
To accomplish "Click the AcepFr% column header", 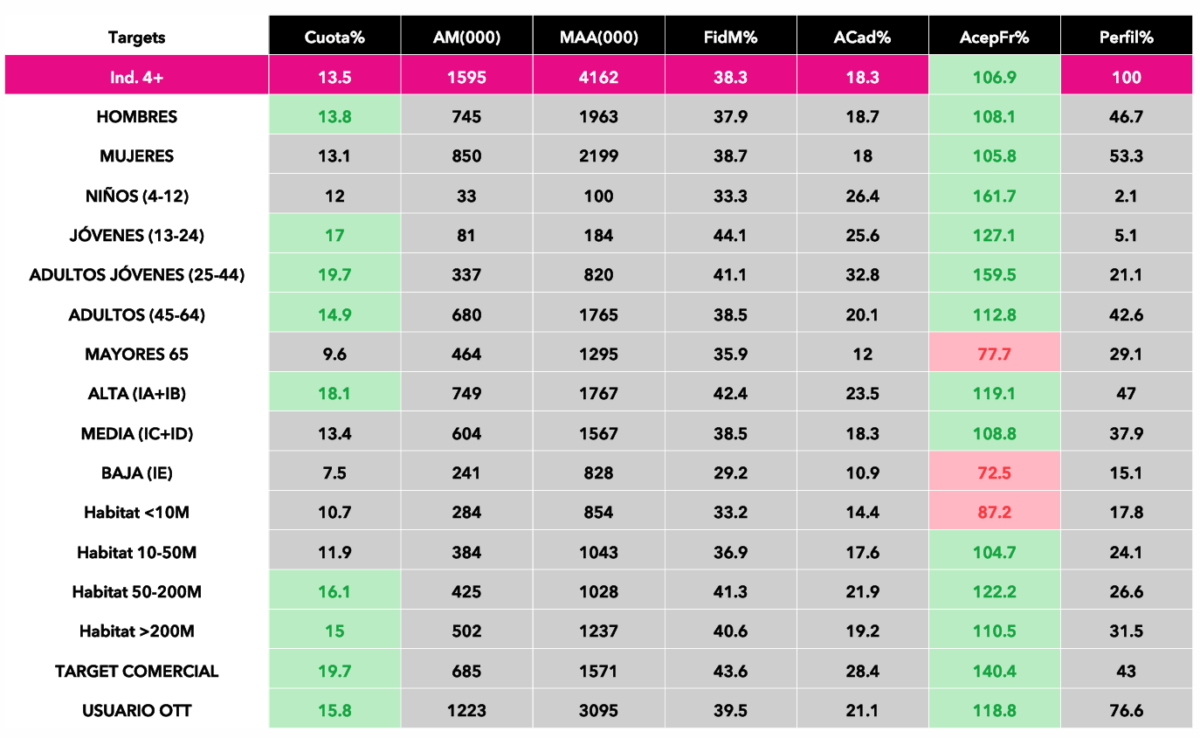I will pos(994,38).
